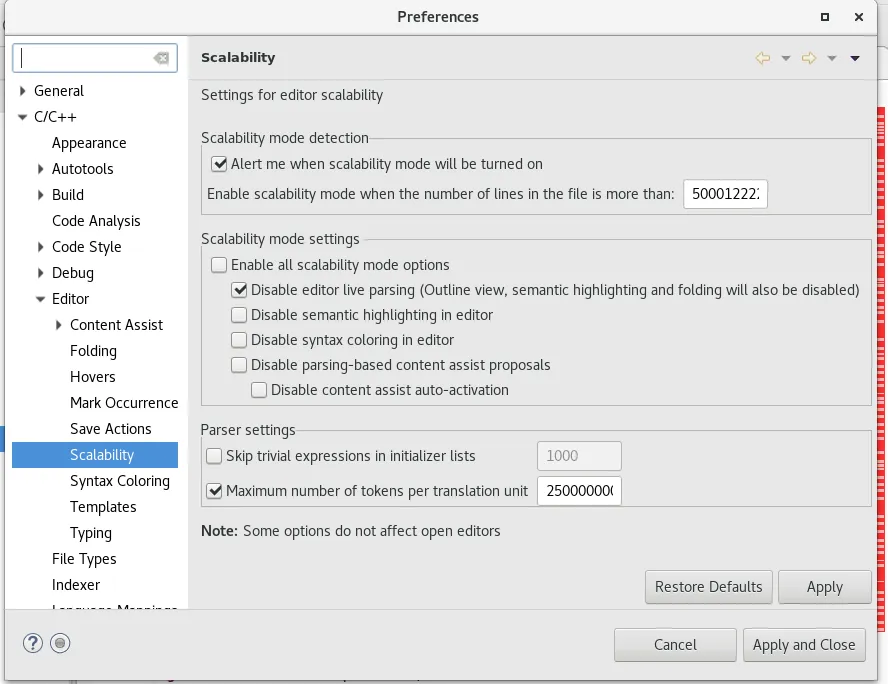Clear the filter text with eraser icon
The image size is (888, 684).
point(161,58)
